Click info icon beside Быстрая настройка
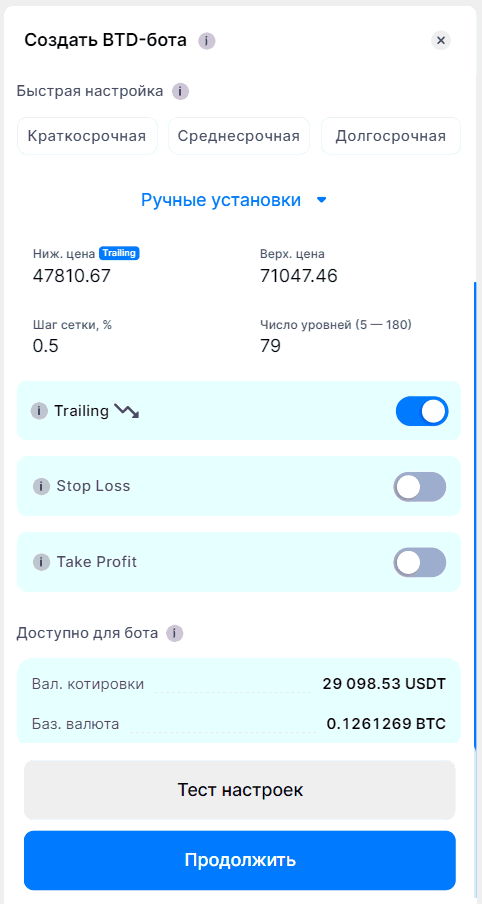The image size is (482, 904). click(x=180, y=91)
